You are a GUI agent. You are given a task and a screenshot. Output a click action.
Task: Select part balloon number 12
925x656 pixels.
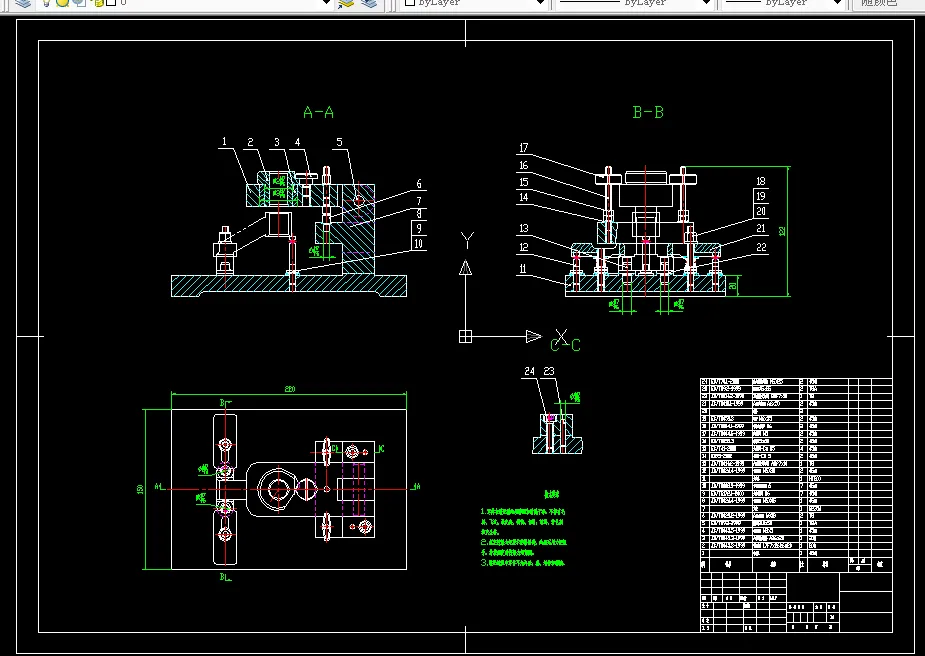[523, 248]
